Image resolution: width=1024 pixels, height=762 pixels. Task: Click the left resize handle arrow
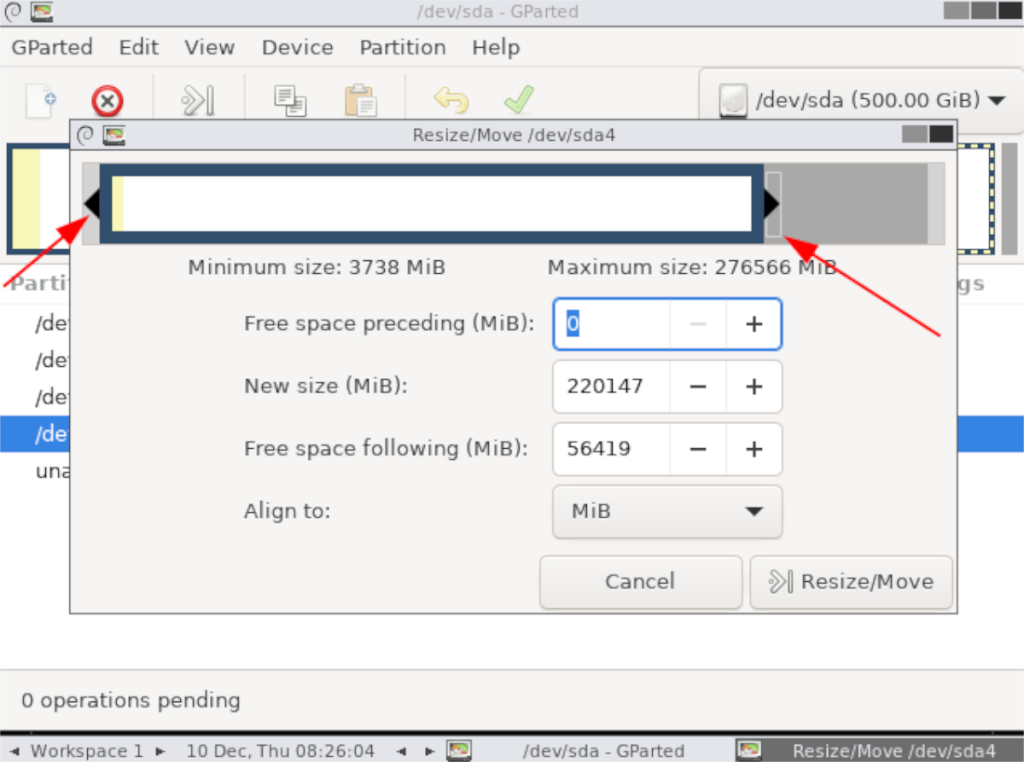pyautogui.click(x=92, y=204)
